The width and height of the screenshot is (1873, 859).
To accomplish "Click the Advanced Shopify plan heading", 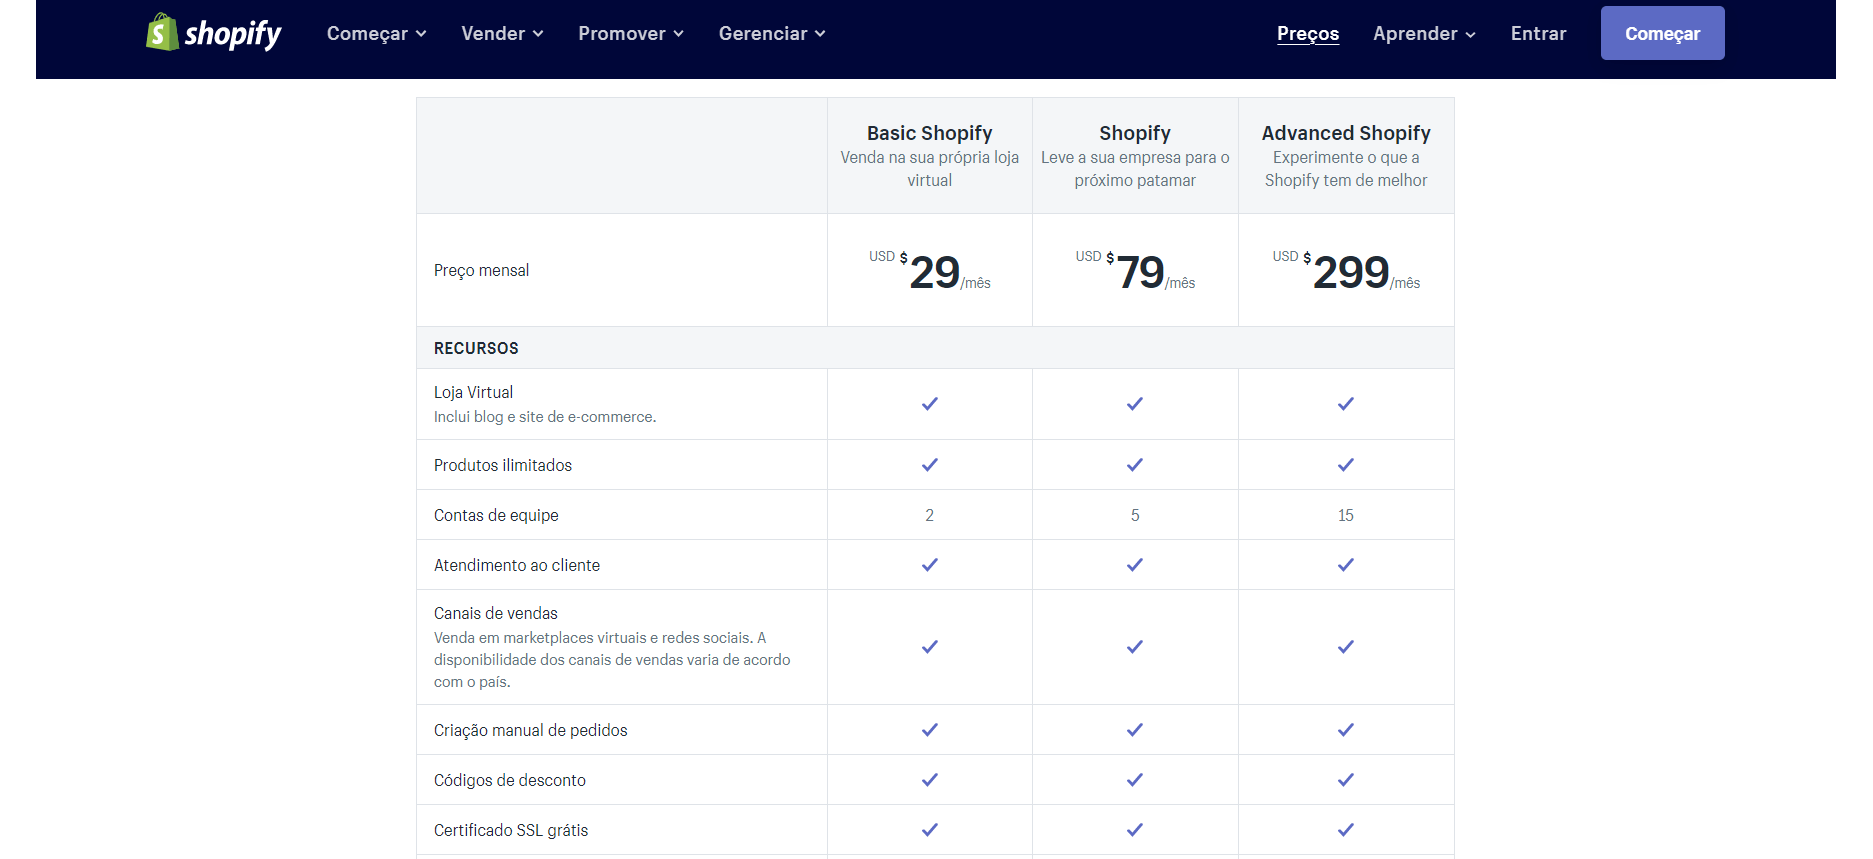I will [x=1345, y=133].
